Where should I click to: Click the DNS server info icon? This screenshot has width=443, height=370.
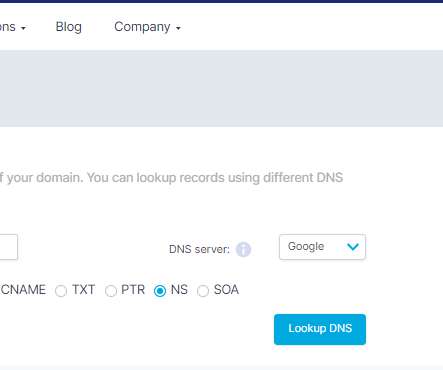tap(243, 249)
